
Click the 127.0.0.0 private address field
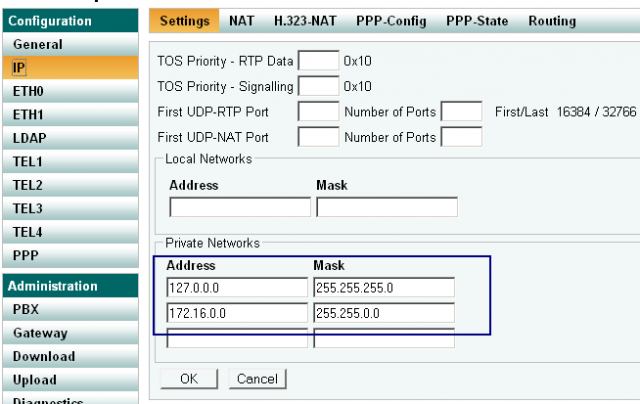[x=237, y=288]
